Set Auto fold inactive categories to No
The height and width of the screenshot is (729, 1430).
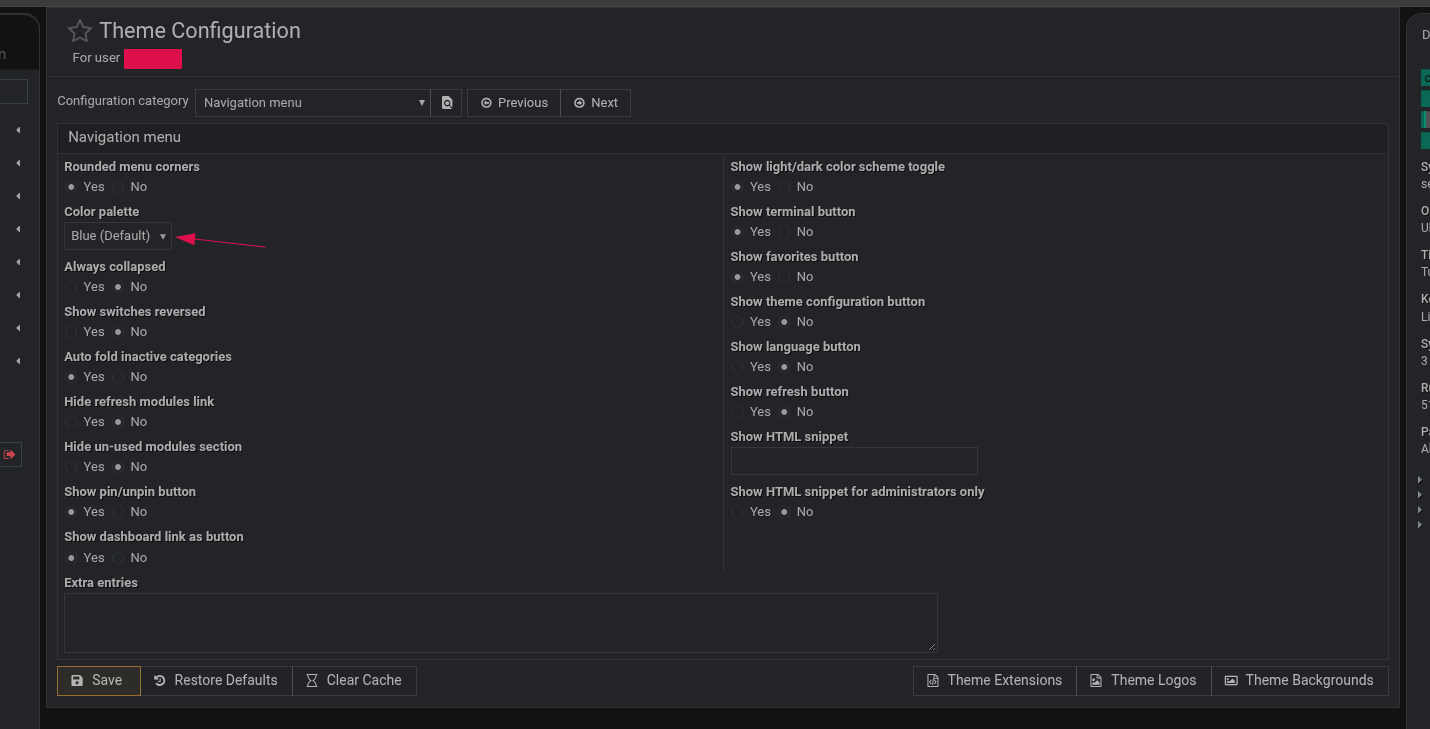pos(118,377)
